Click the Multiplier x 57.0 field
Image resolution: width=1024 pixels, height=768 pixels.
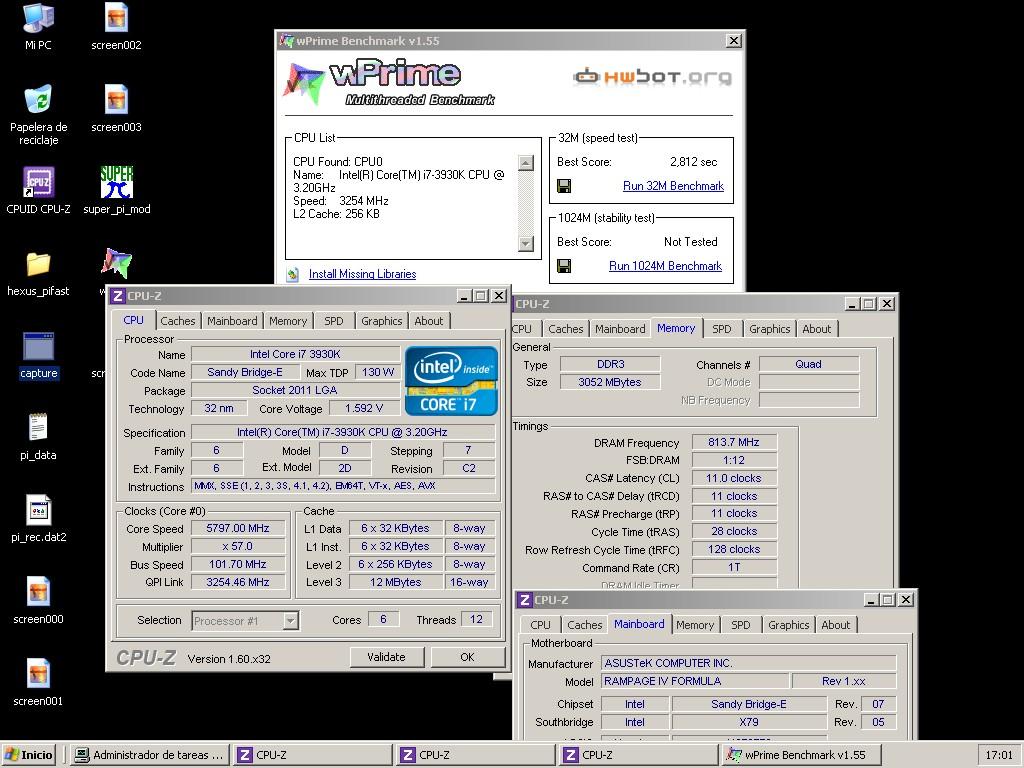coord(238,546)
